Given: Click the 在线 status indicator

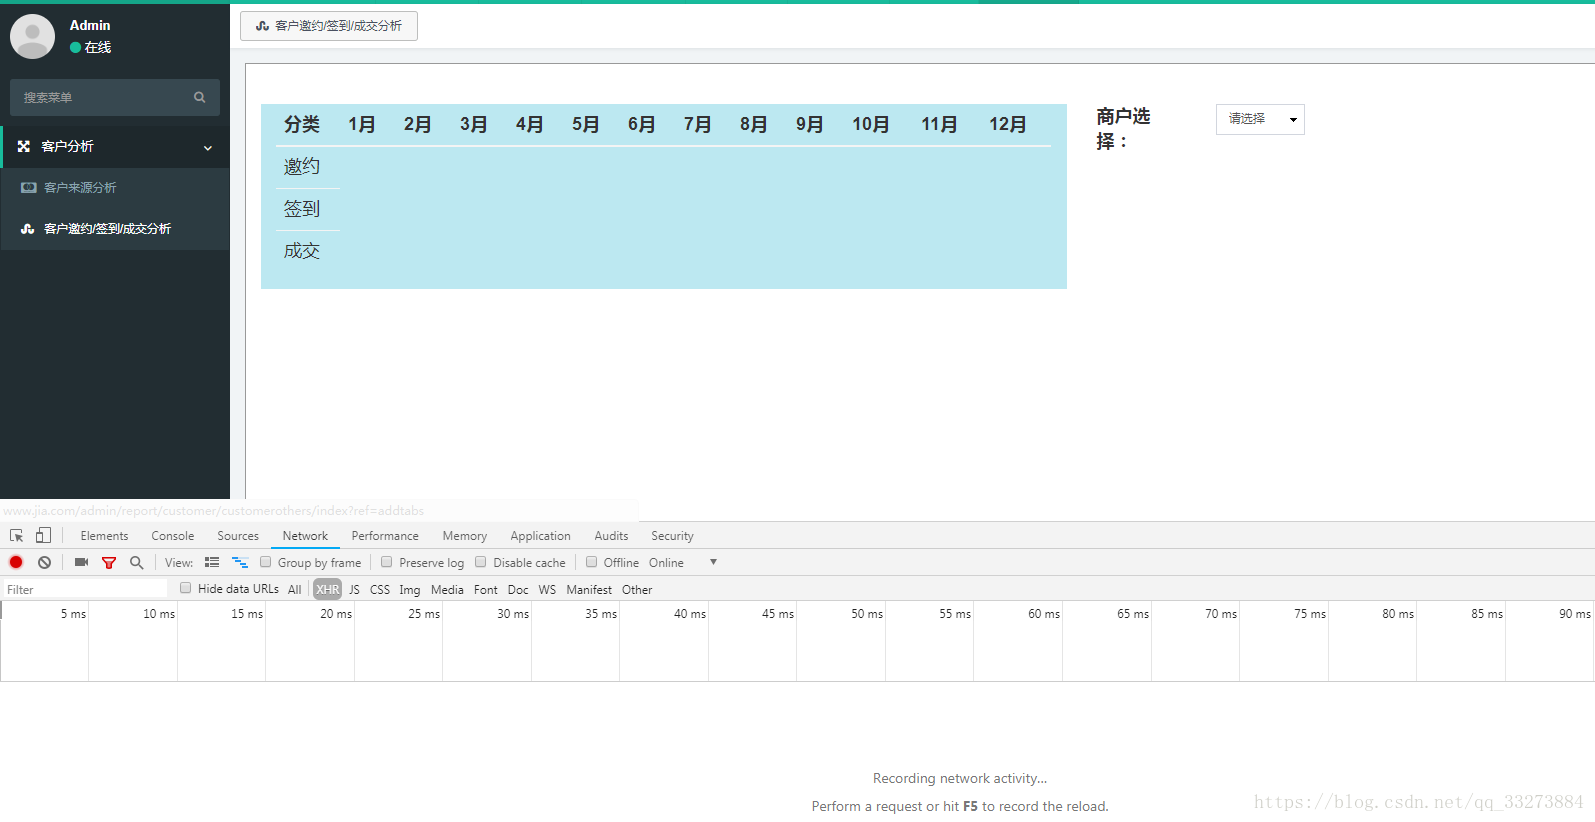Looking at the screenshot, I should 90,47.
